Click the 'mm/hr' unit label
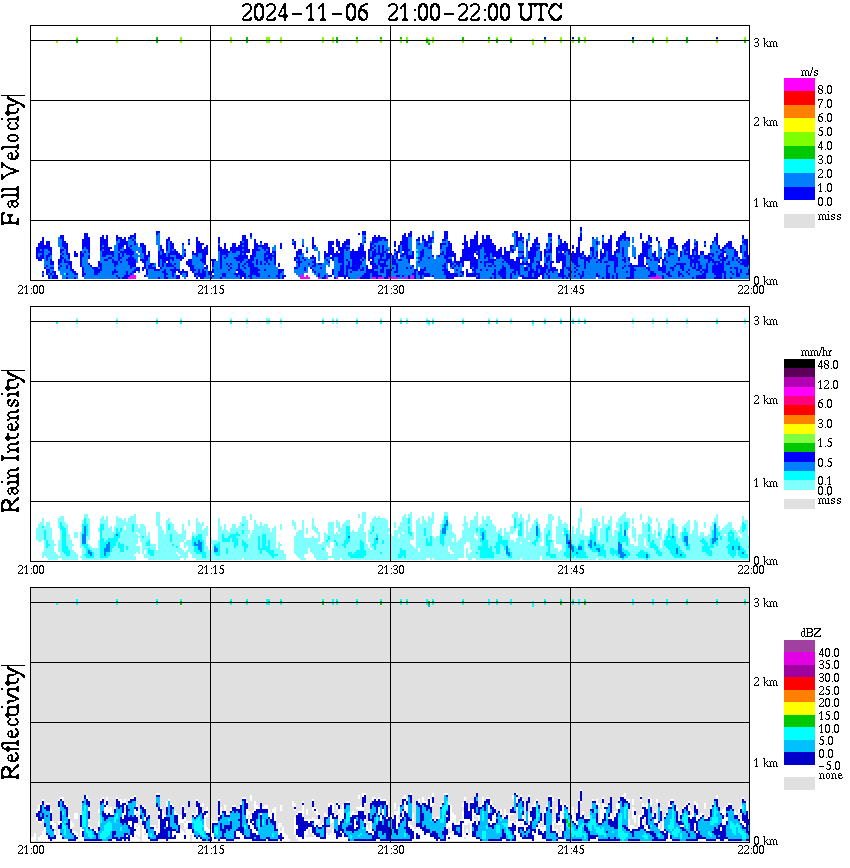 click(816, 352)
